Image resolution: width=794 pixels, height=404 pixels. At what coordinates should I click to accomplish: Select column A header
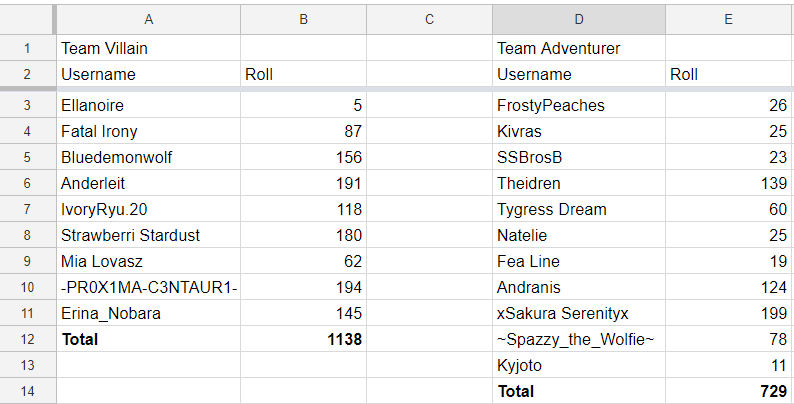tap(148, 19)
